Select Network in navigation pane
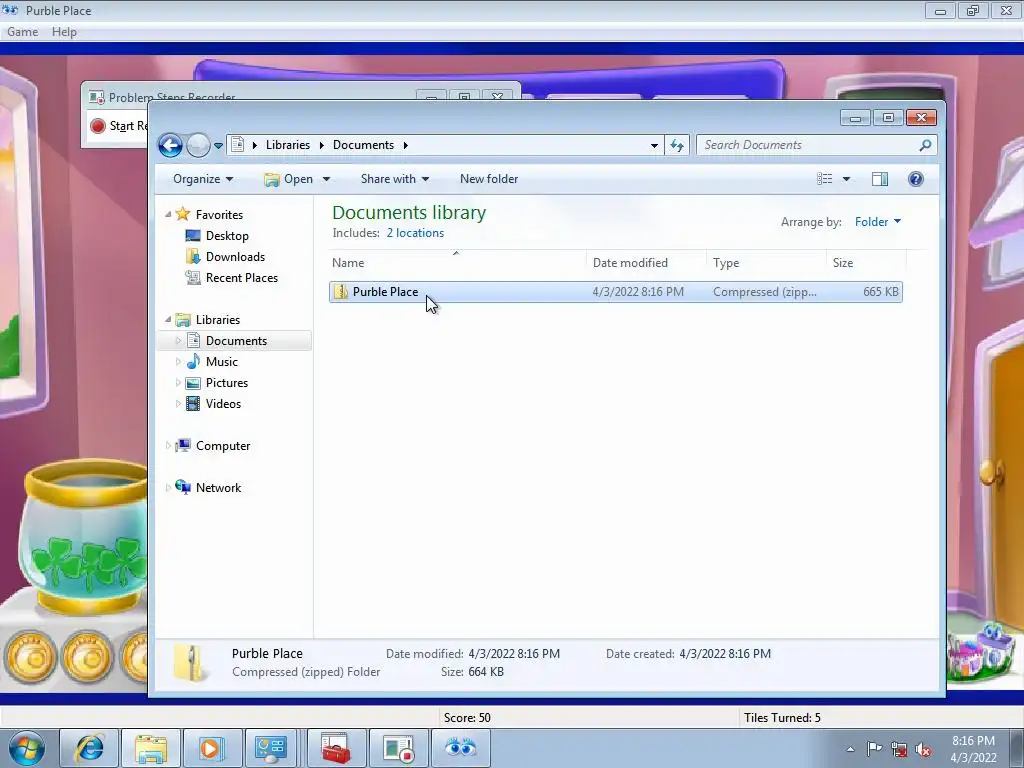The width and height of the screenshot is (1024, 768). point(218,488)
